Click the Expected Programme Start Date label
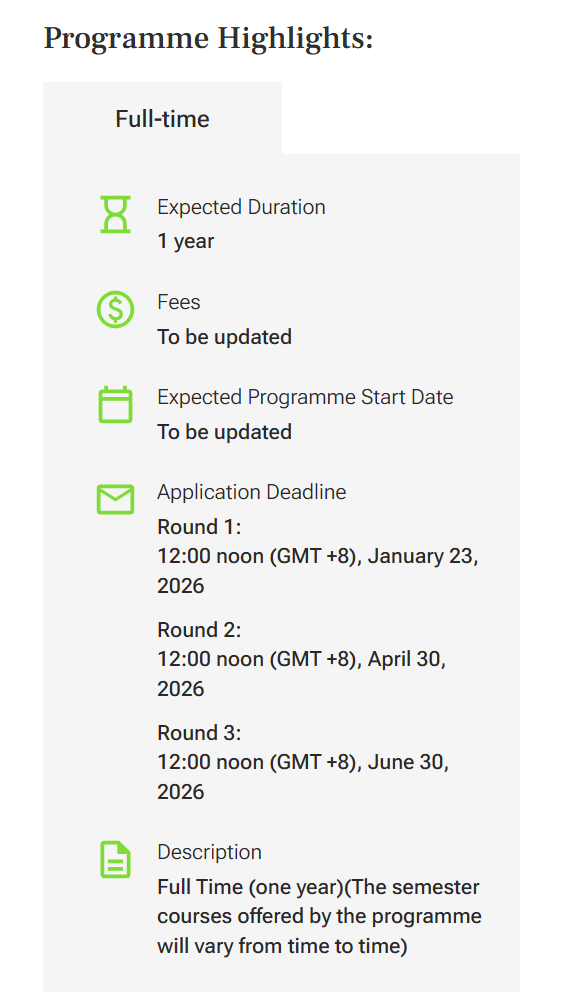578x992 pixels. click(x=305, y=397)
